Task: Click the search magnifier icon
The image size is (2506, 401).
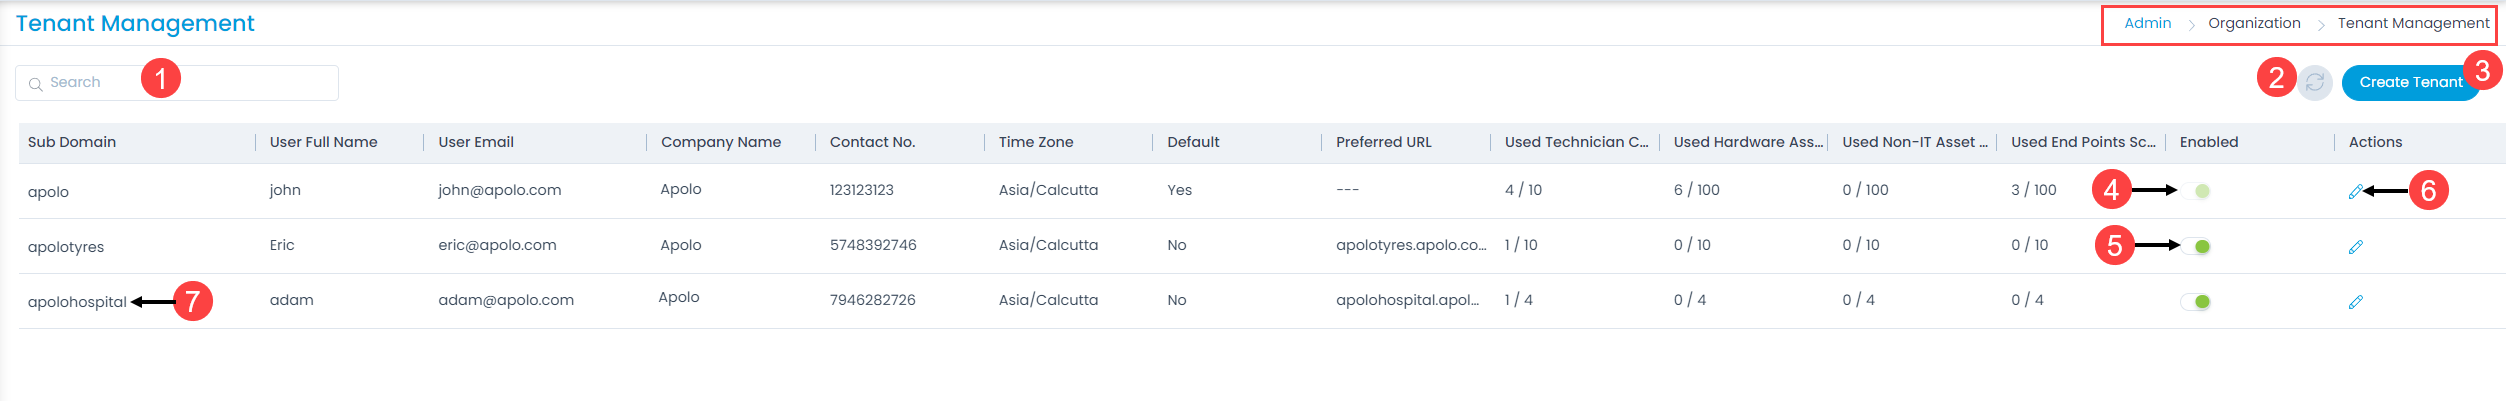Action: [x=35, y=84]
